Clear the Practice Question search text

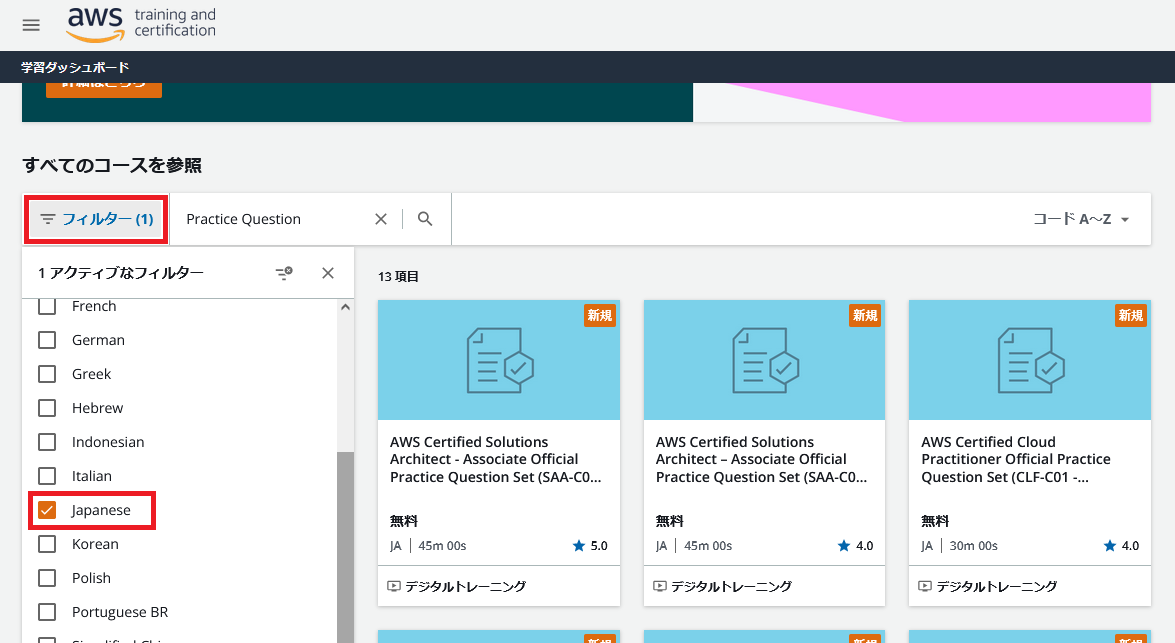381,219
